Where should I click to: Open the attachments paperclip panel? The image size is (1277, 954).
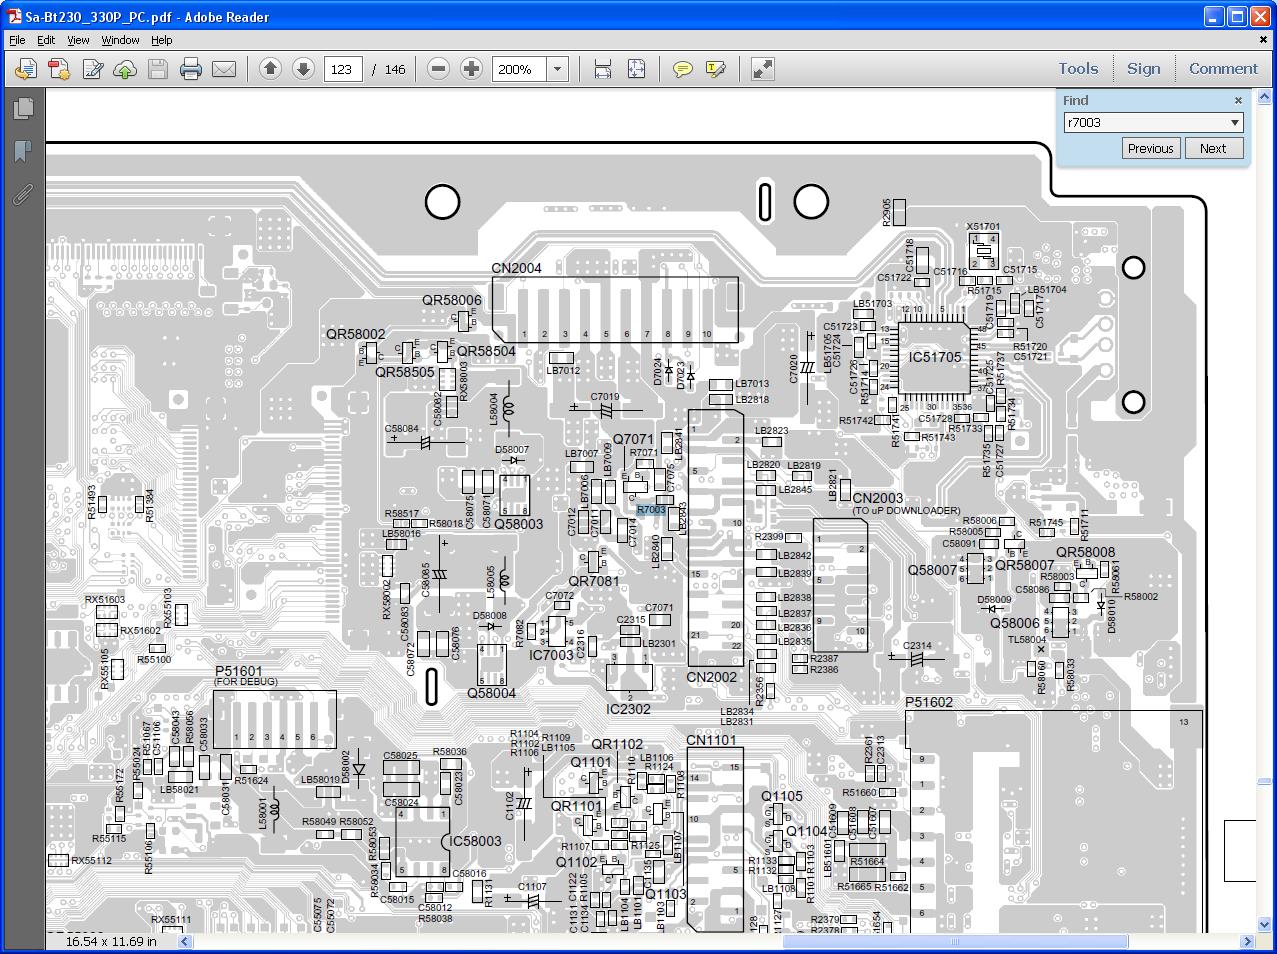pyautogui.click(x=22, y=194)
